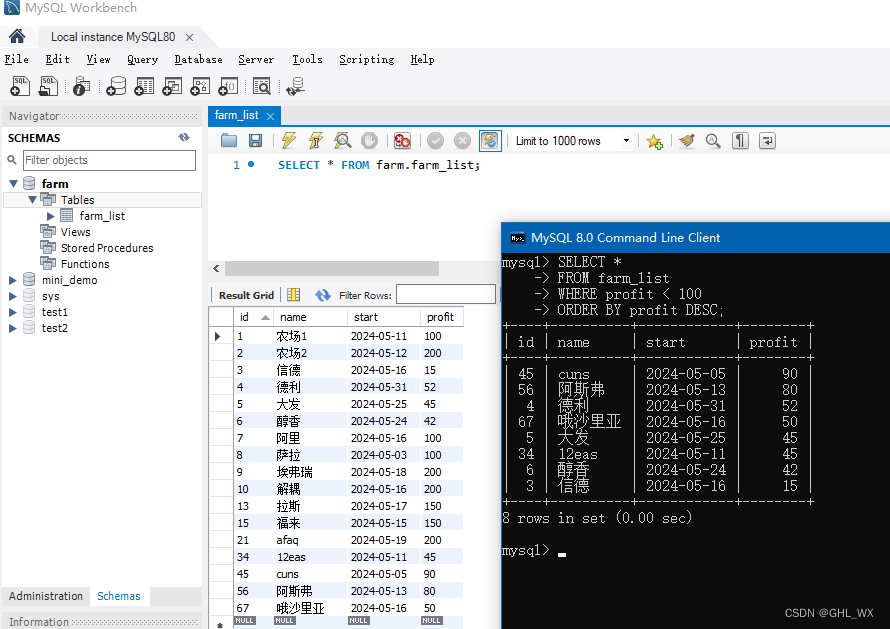
Task: Create a new stored procedure icon
Action: pyautogui.click(x=200, y=86)
